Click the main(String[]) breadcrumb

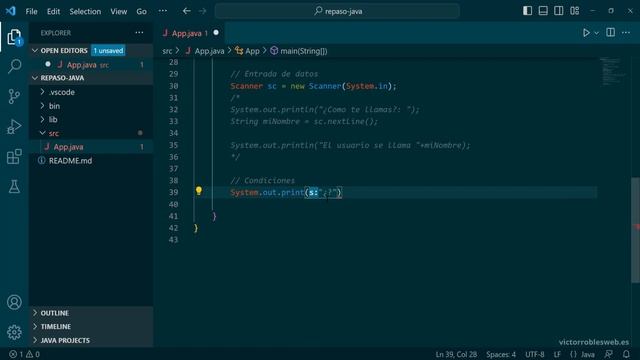click(x=299, y=51)
